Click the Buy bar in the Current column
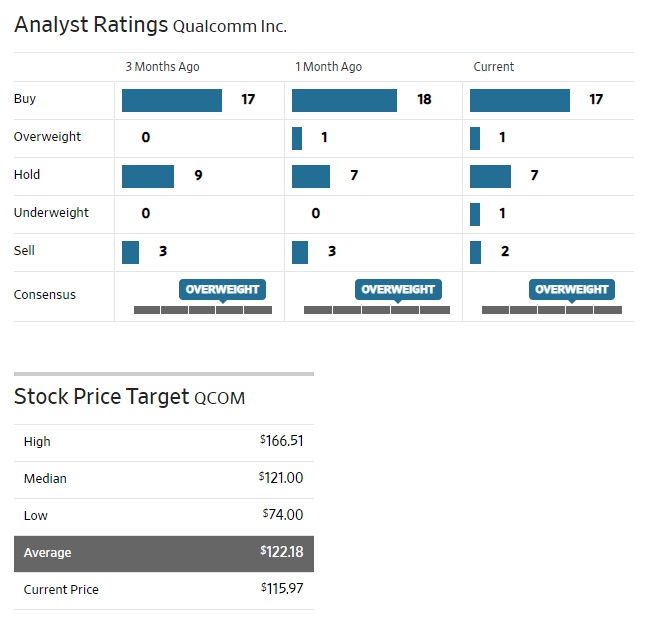This screenshot has width=656, height=627. point(519,100)
